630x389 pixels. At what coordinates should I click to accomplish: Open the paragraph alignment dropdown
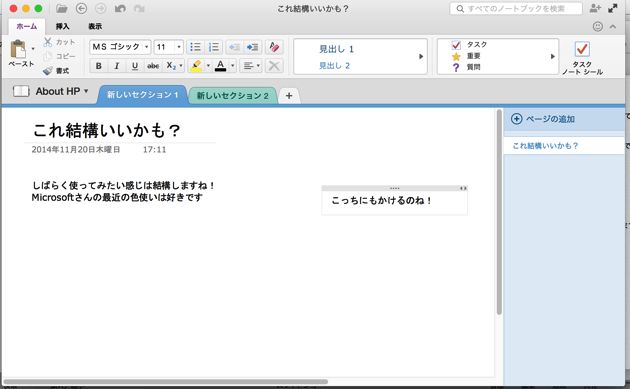(x=251, y=66)
